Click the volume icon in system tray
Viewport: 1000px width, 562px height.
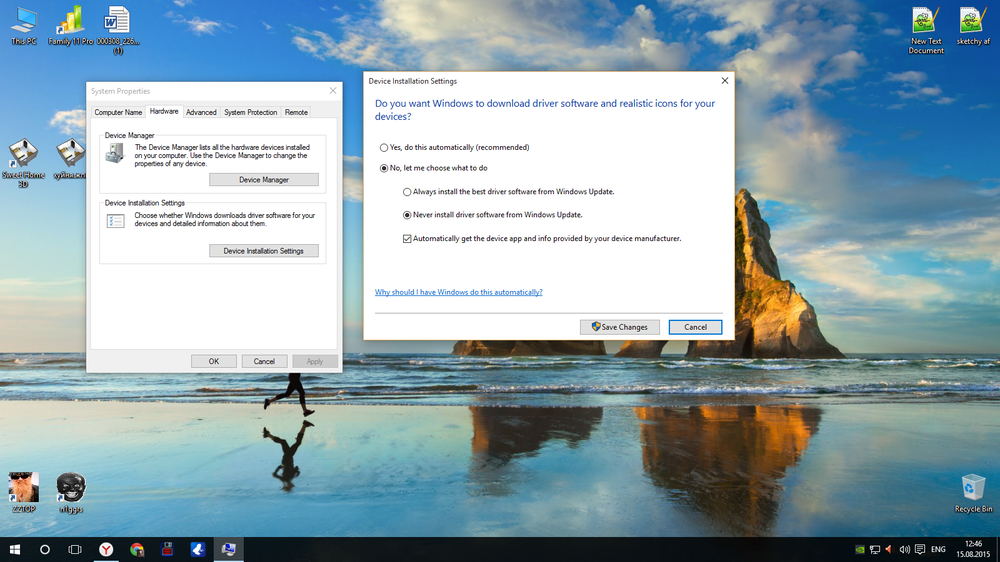(905, 549)
